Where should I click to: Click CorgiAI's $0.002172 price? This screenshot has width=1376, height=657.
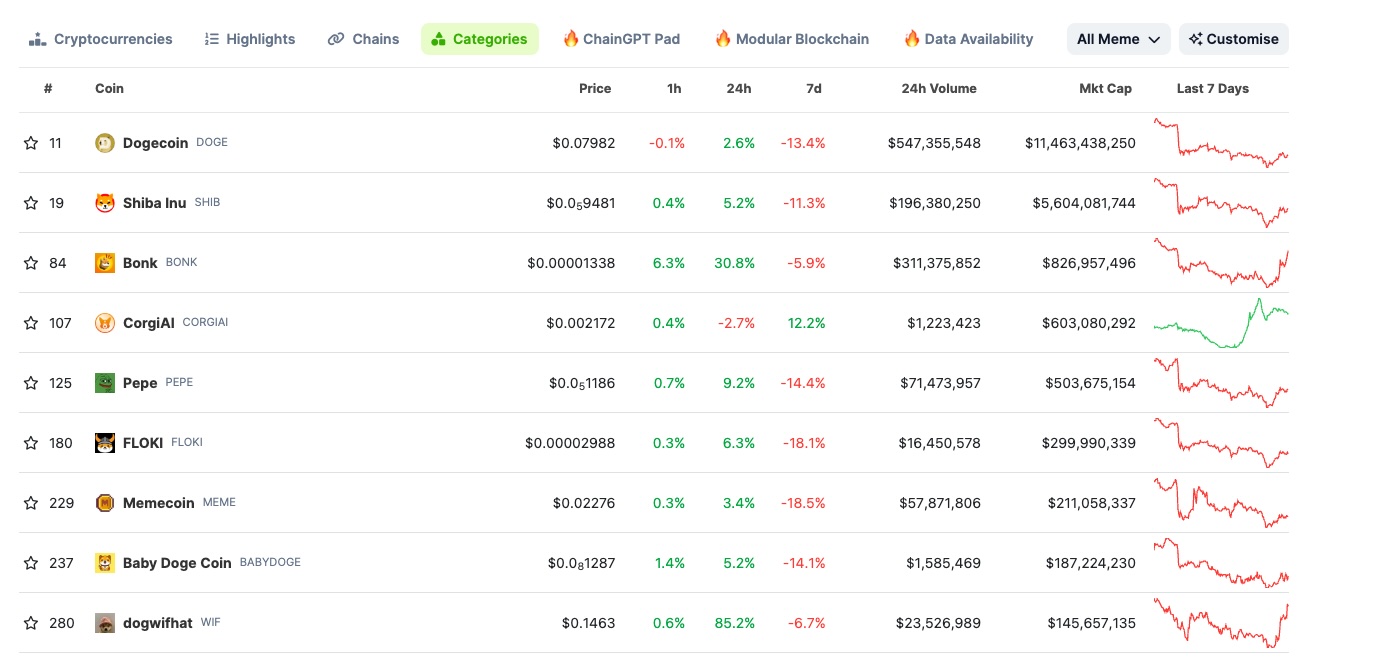click(581, 323)
